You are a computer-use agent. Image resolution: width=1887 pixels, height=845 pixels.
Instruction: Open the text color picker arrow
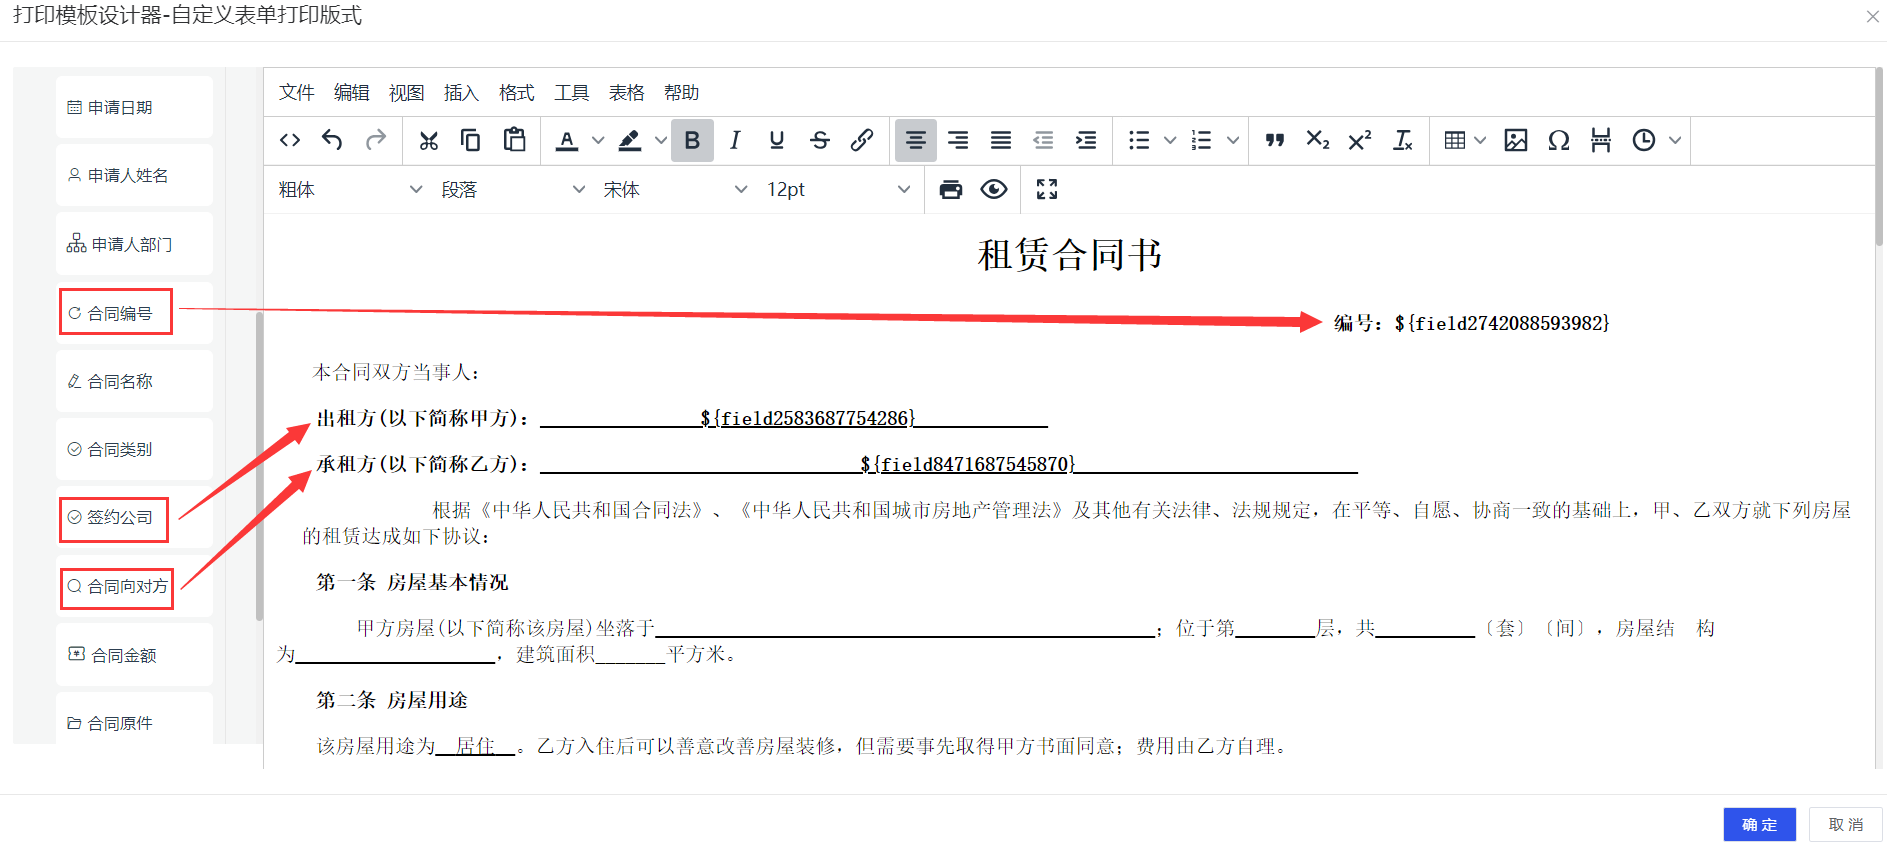(x=598, y=141)
